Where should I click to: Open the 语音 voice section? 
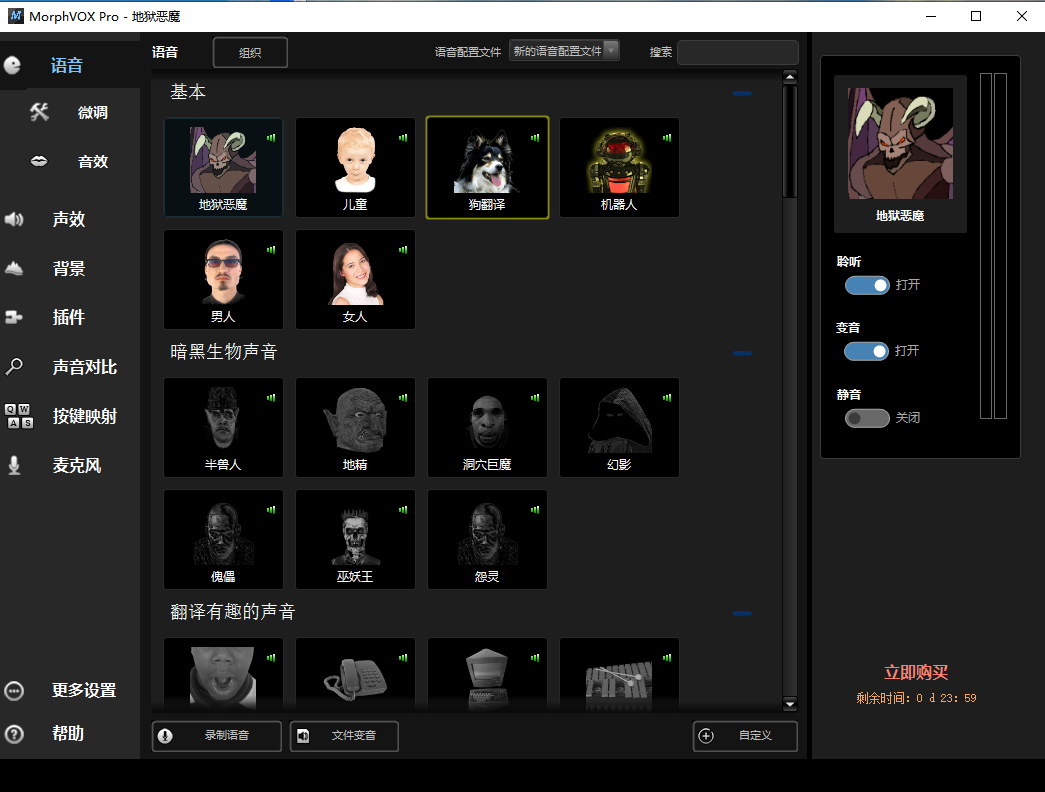tap(67, 65)
